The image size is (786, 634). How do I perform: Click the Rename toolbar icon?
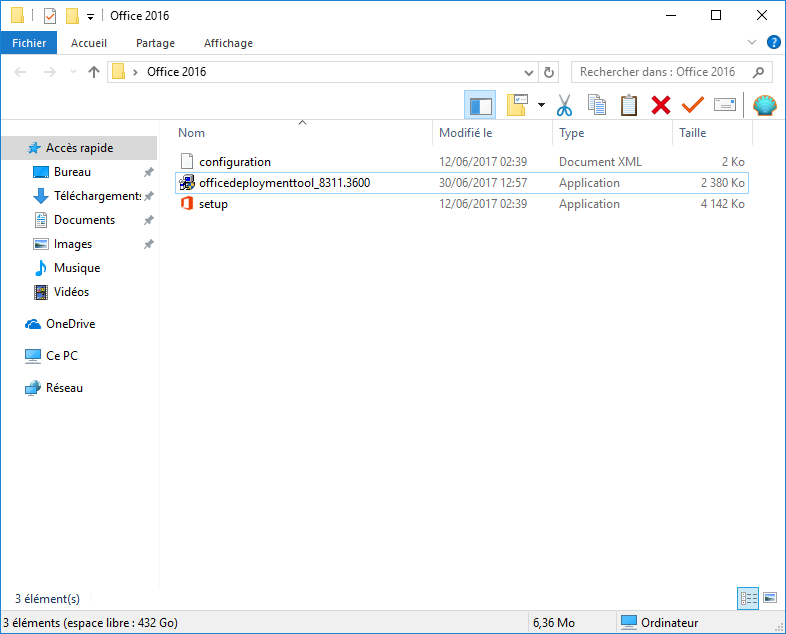(725, 105)
